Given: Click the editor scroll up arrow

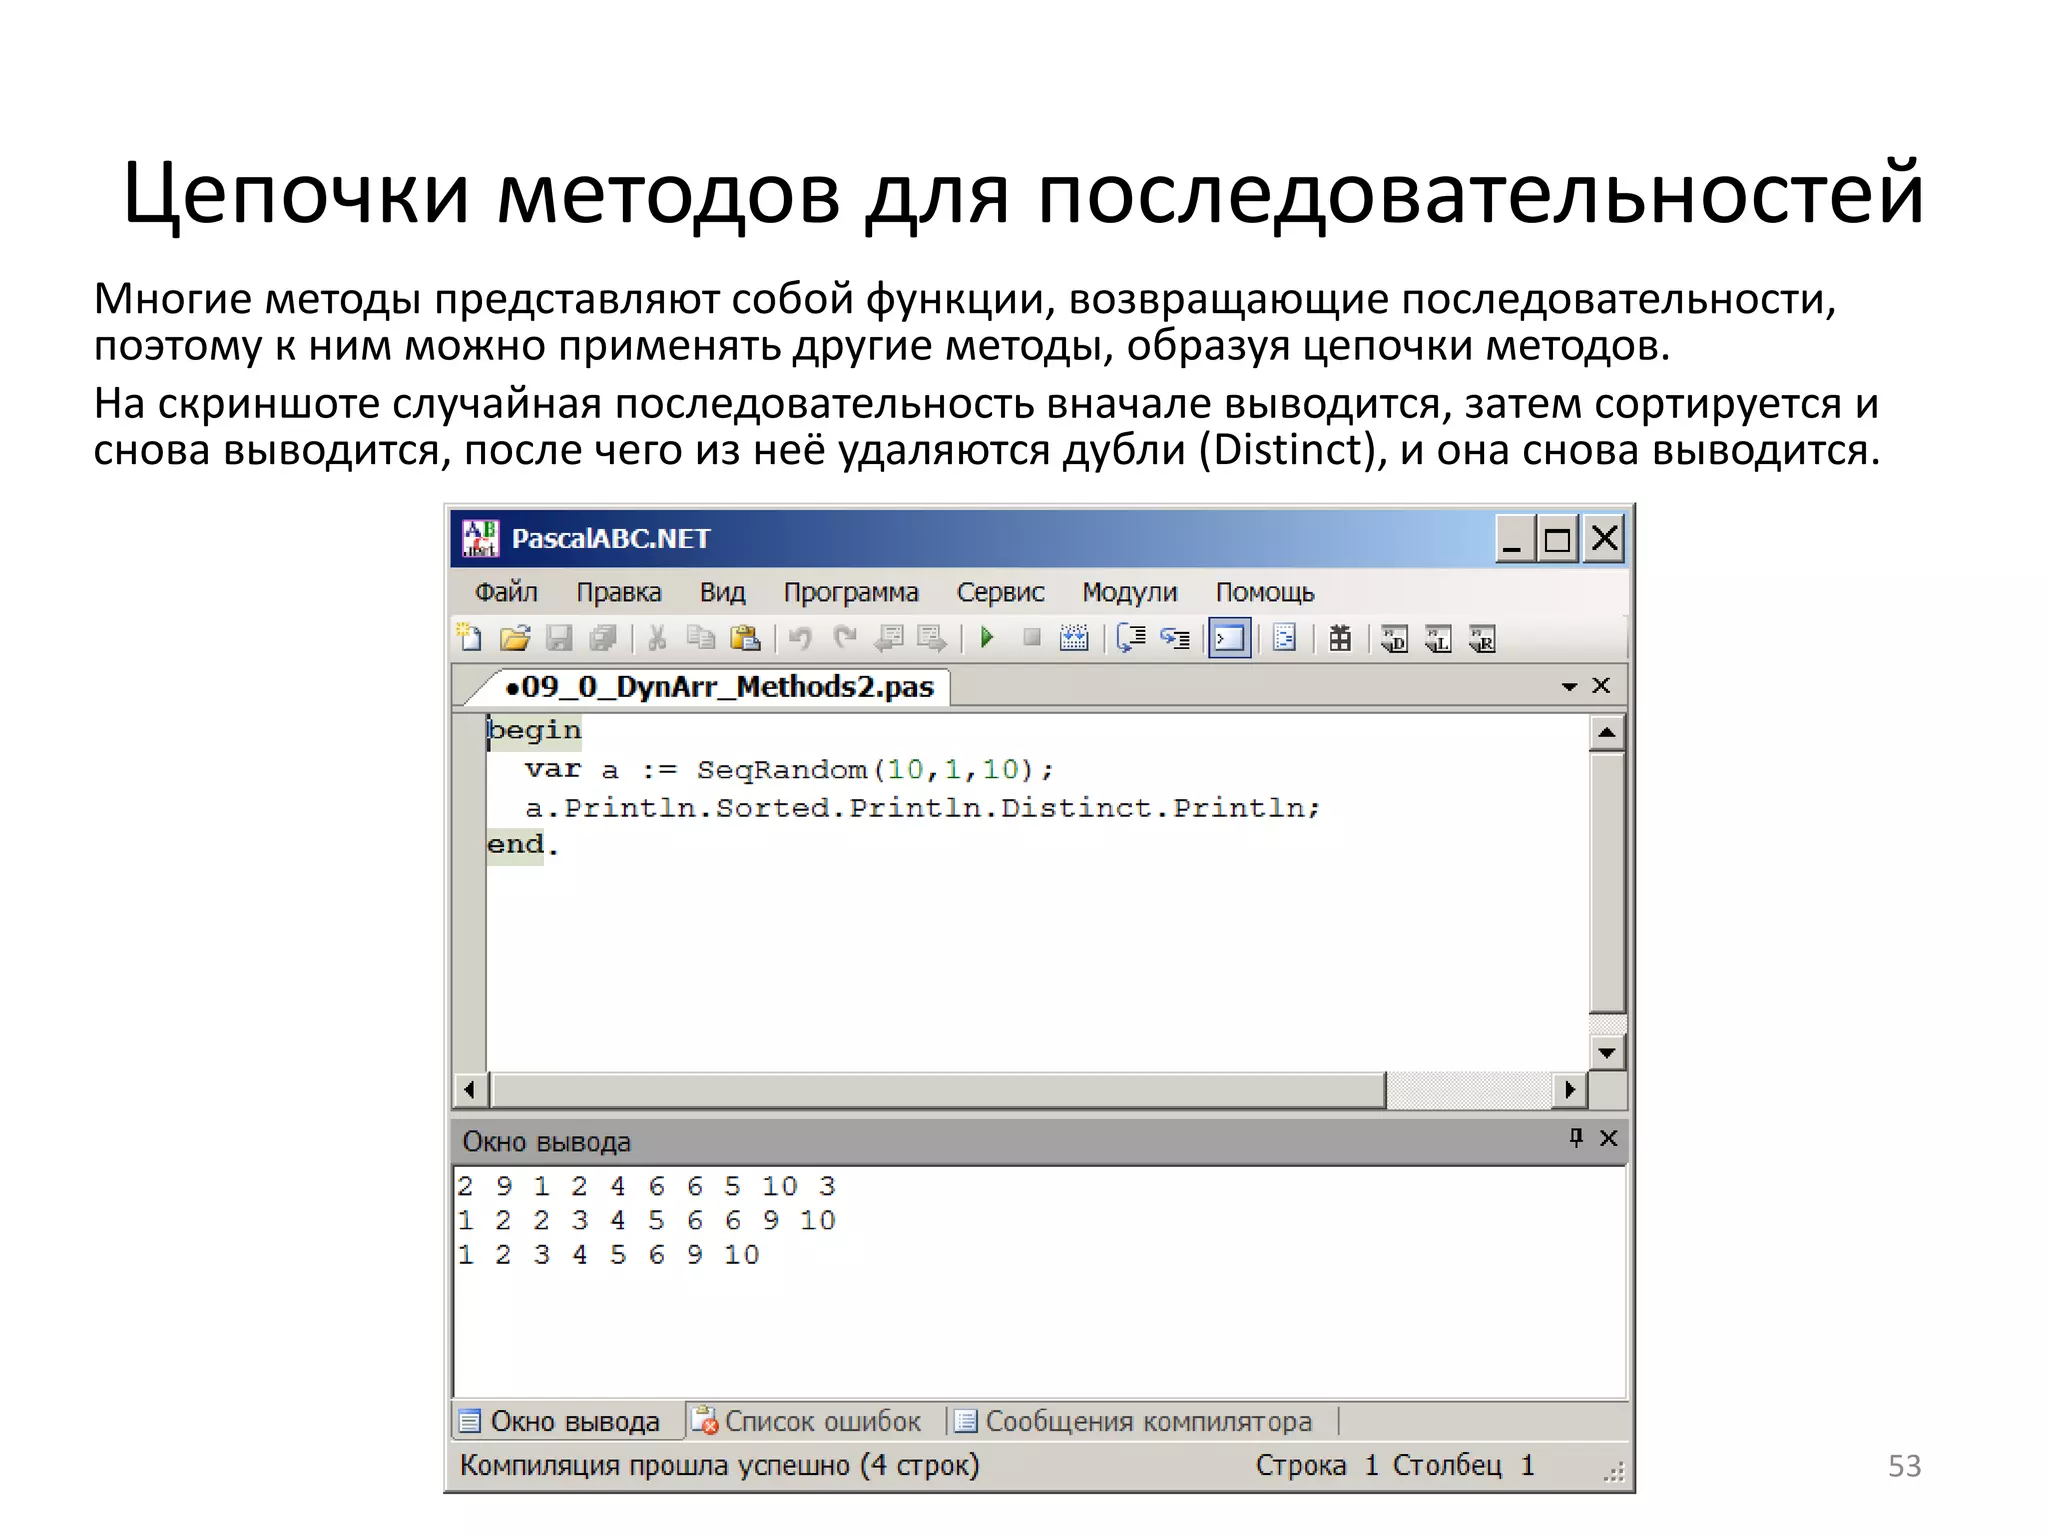Looking at the screenshot, I should (x=1606, y=733).
